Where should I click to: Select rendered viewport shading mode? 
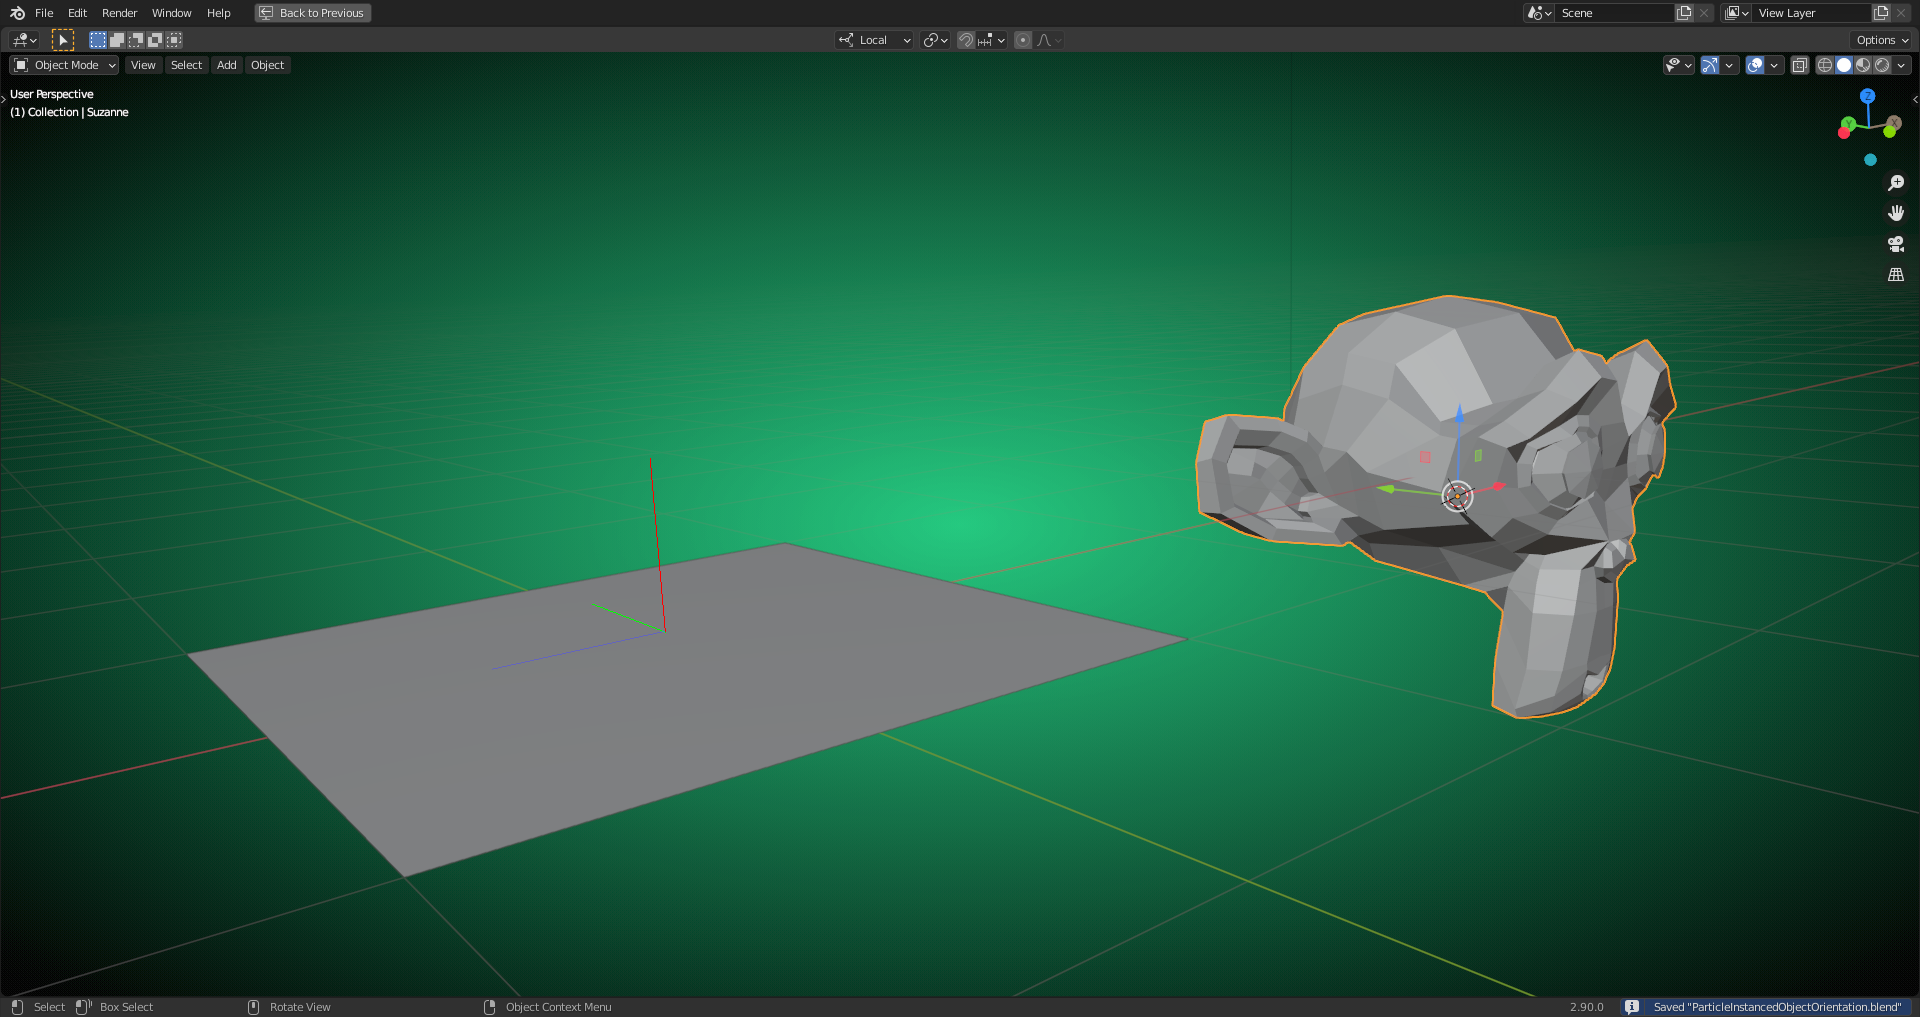1882,65
